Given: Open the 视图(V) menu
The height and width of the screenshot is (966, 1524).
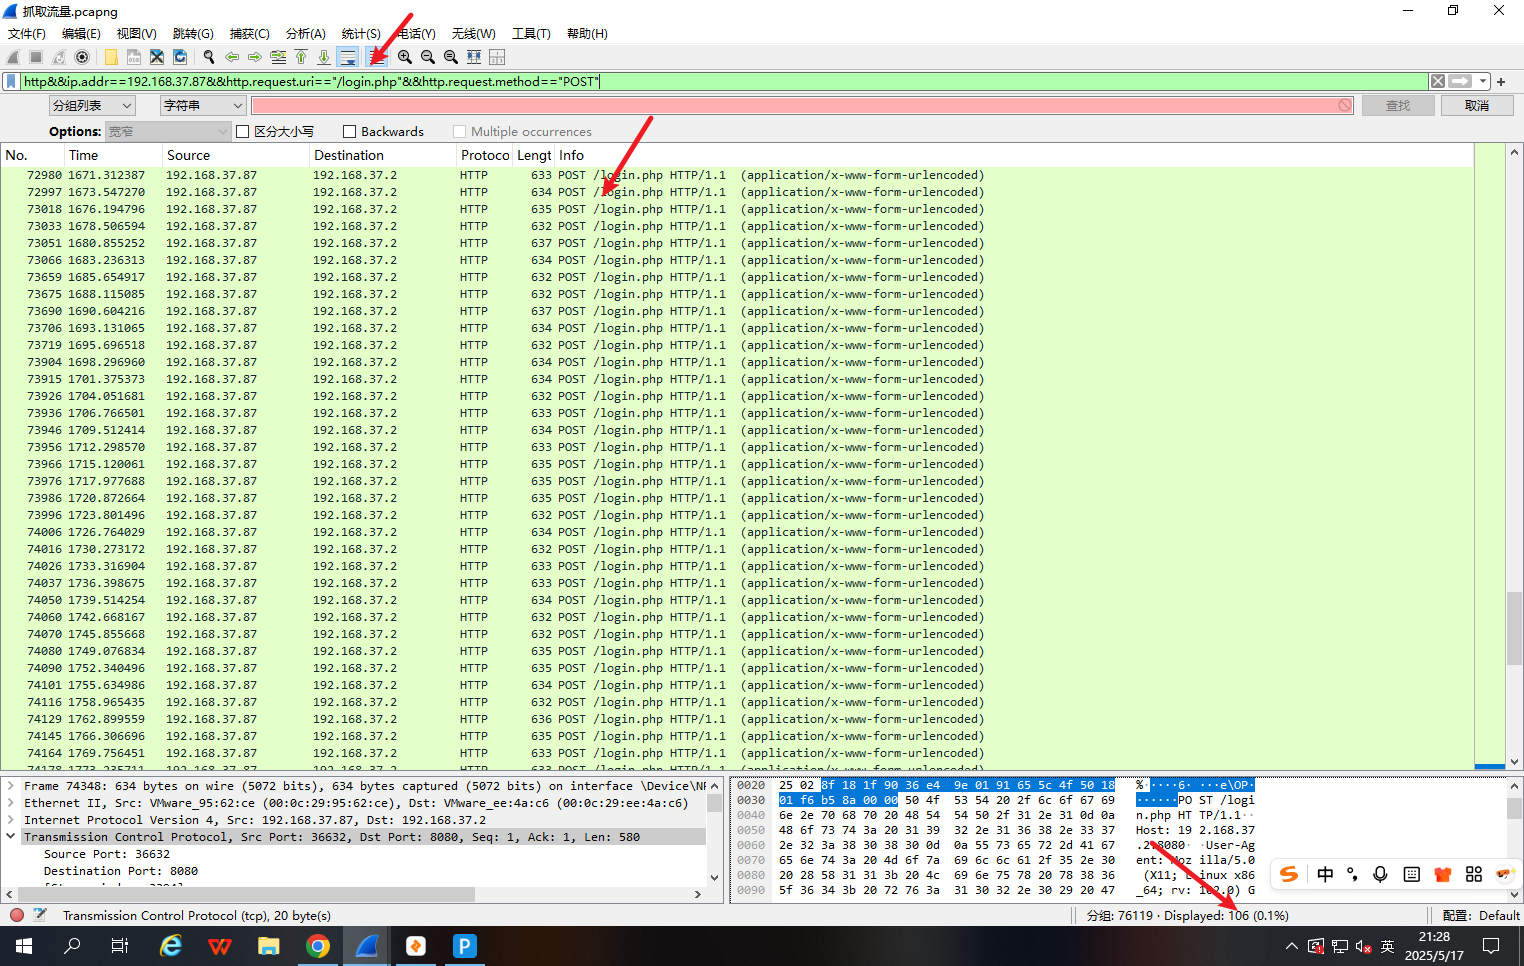Looking at the screenshot, I should coord(137,33).
